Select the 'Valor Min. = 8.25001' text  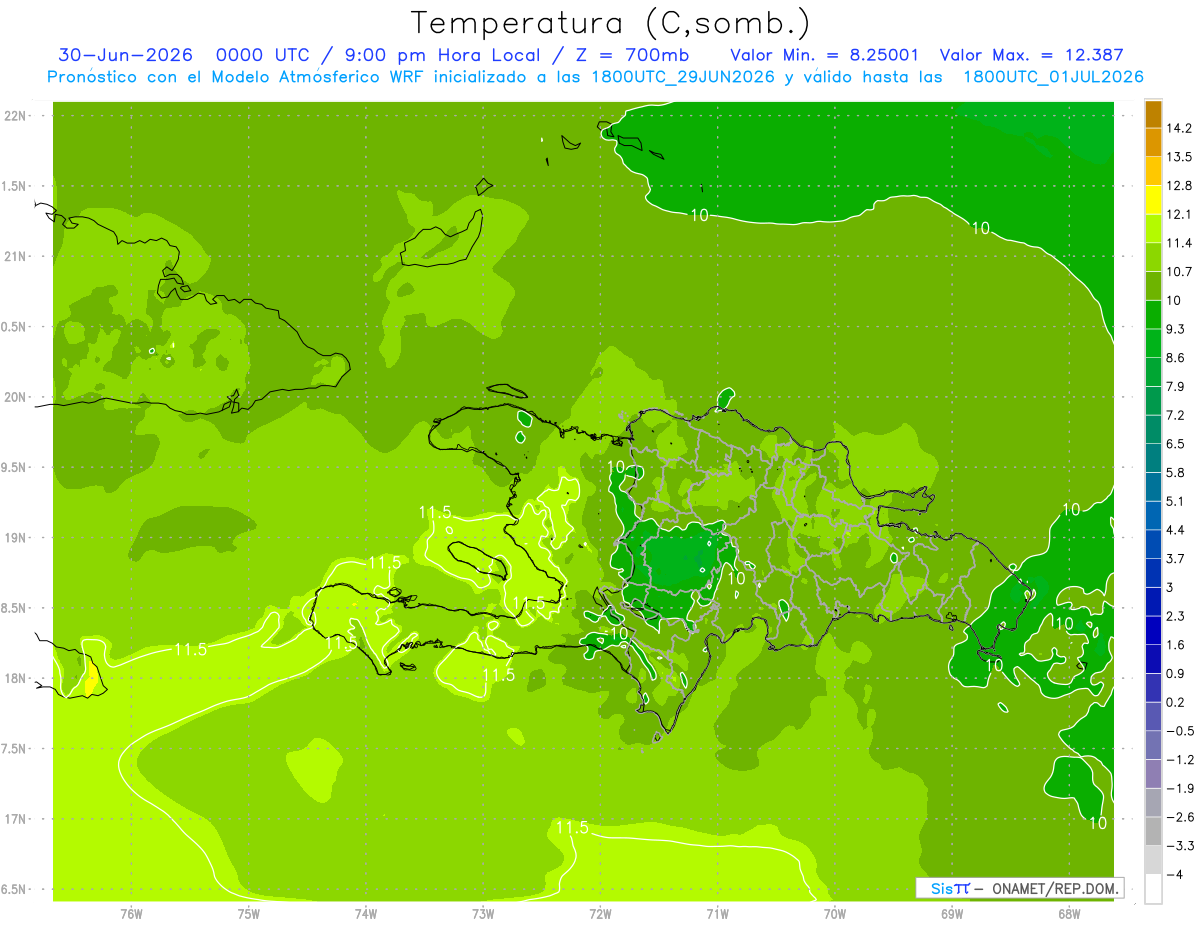pyautogui.click(x=825, y=55)
